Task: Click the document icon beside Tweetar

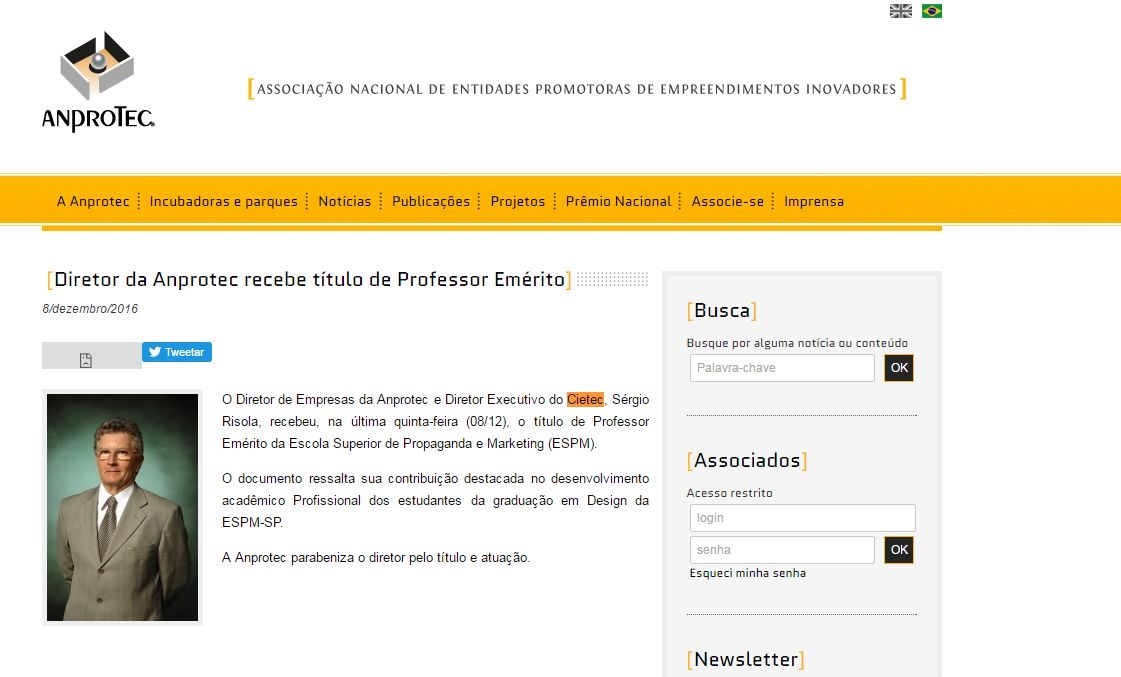Action: click(86, 360)
